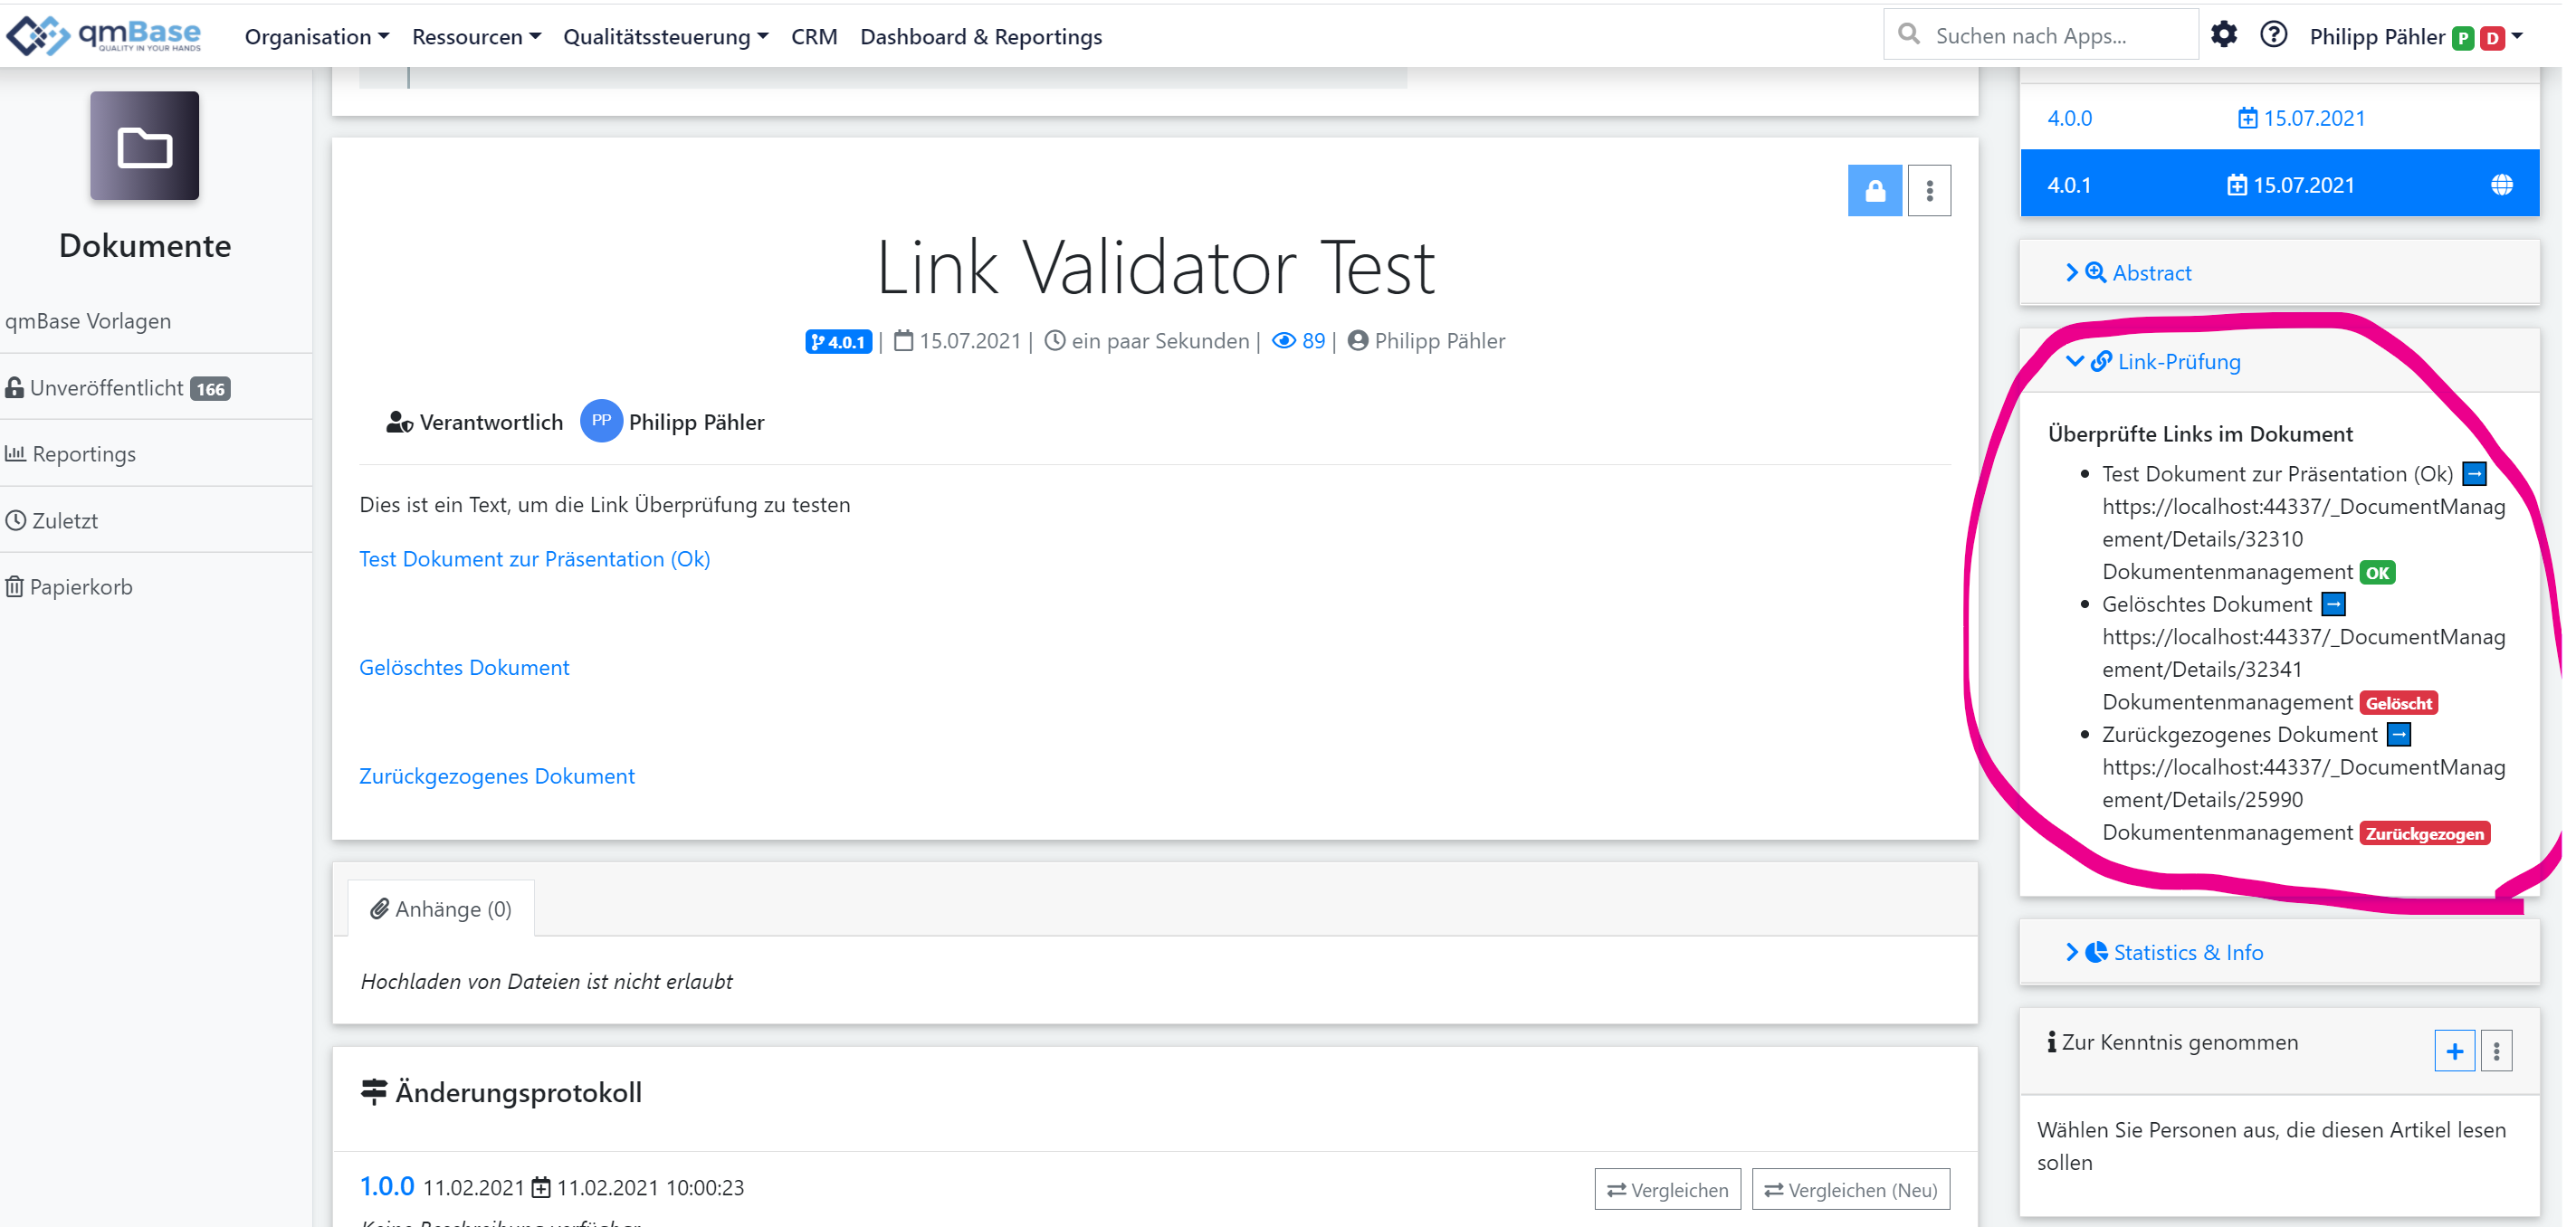The image size is (2576, 1227).
Task: Click the blue lock button
Action: (1875, 190)
